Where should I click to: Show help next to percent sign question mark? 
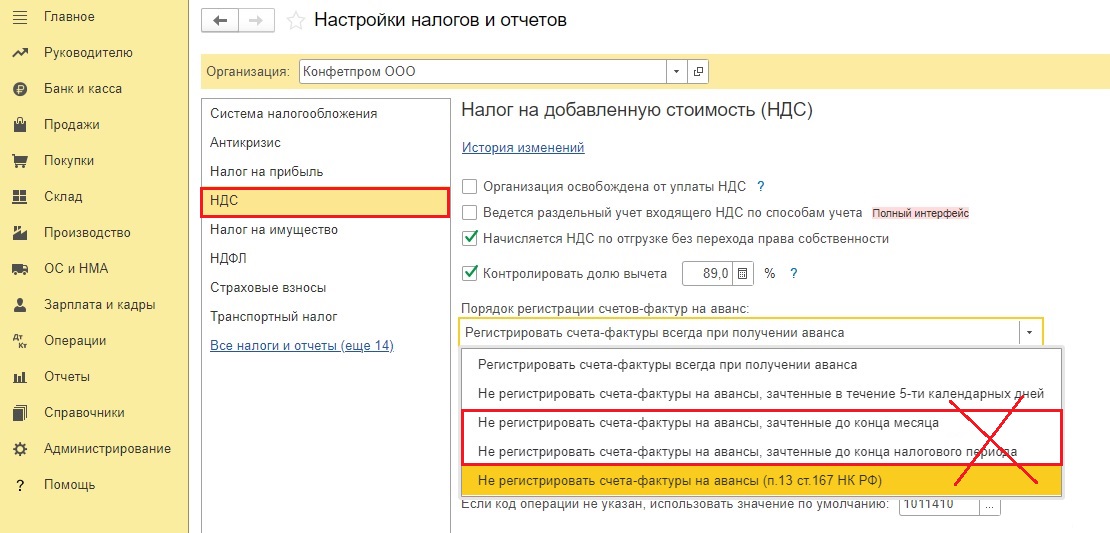pyautogui.click(x=794, y=273)
